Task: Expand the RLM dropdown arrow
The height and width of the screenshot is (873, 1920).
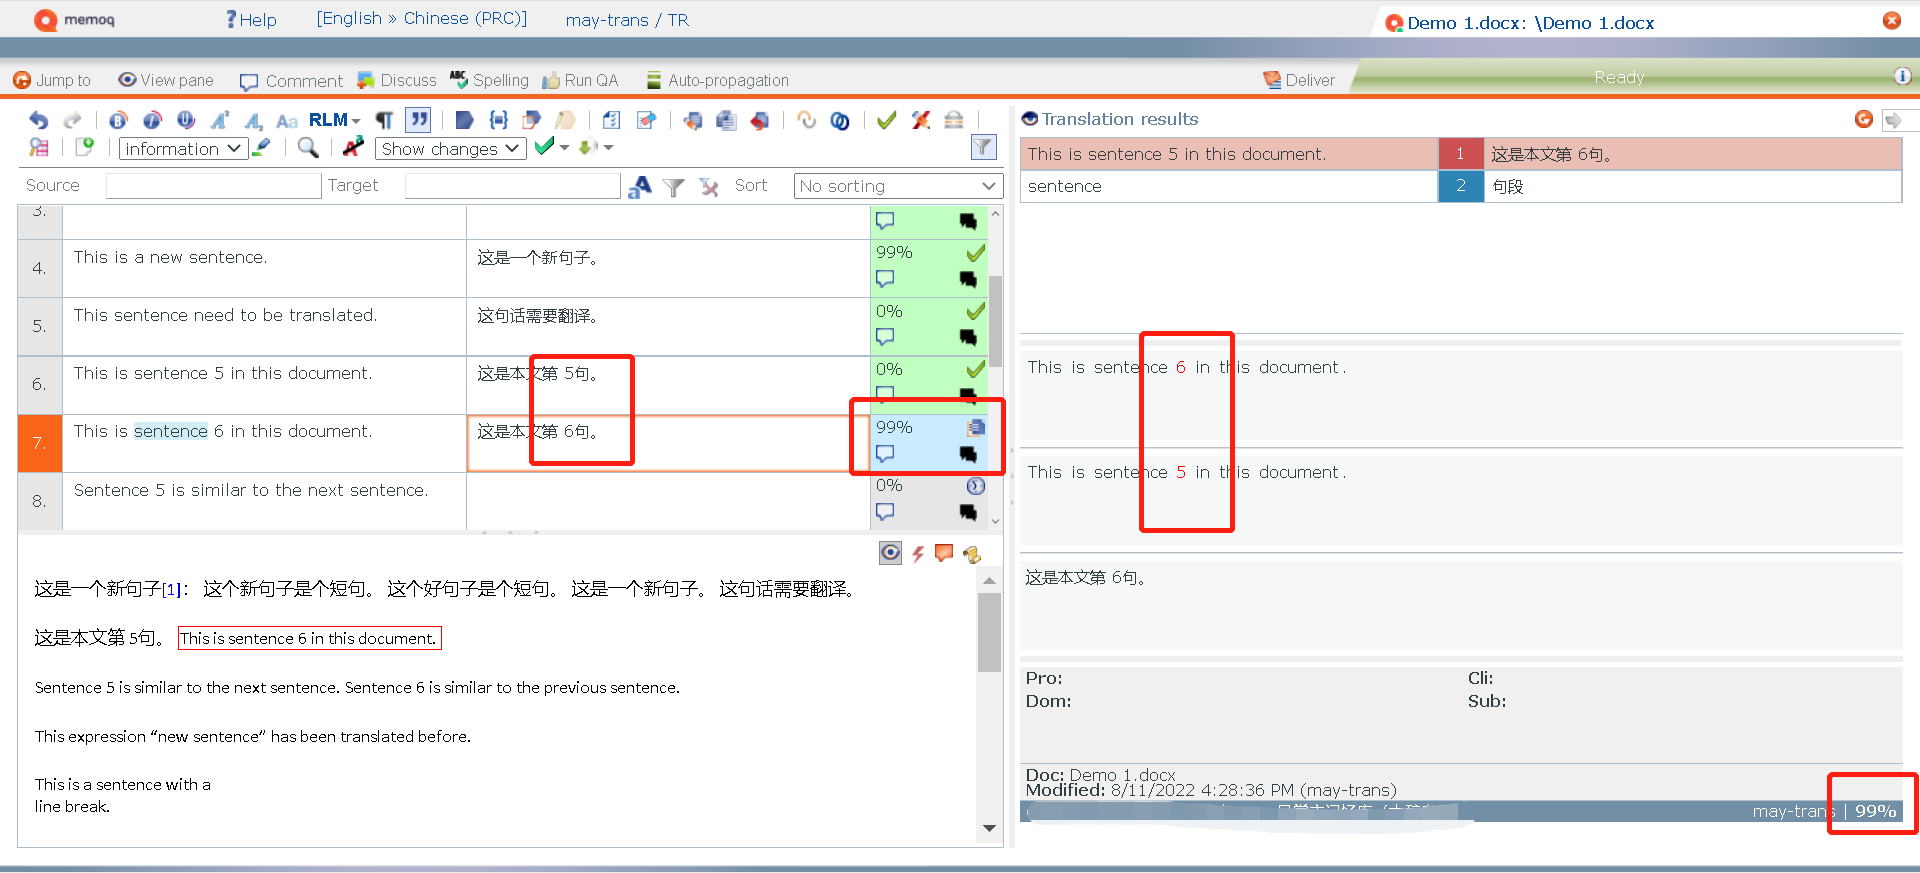Action: click(356, 121)
